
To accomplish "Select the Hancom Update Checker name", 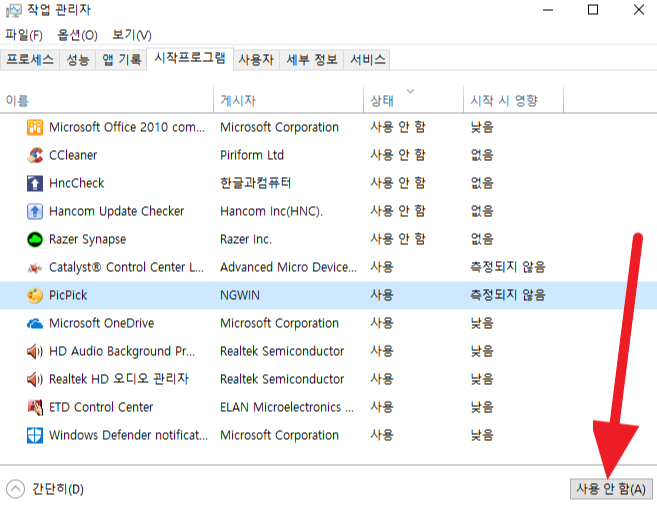I will [116, 211].
